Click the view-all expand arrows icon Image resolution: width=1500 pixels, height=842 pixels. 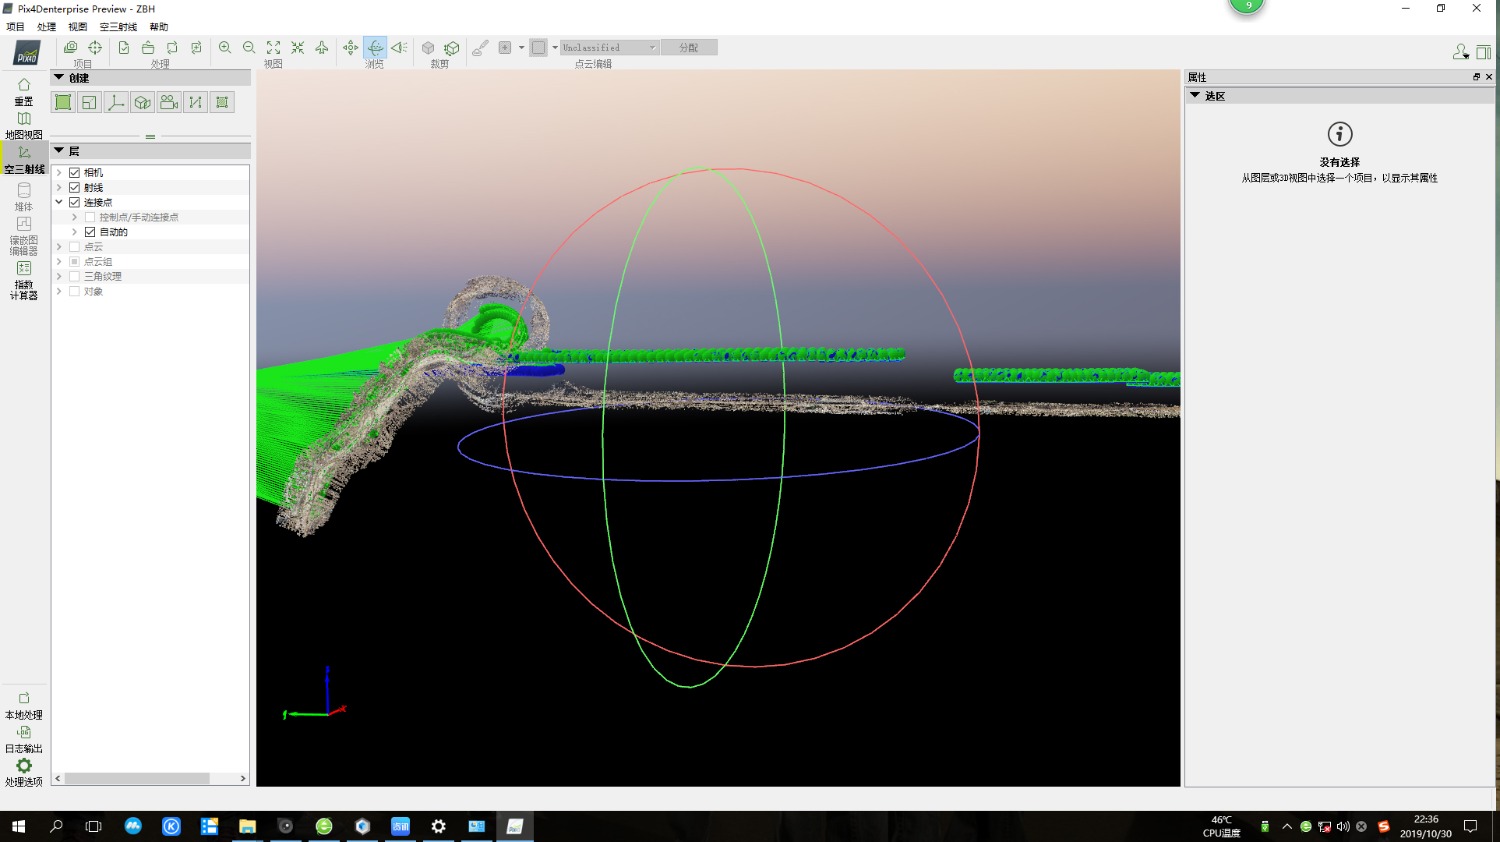click(273, 47)
